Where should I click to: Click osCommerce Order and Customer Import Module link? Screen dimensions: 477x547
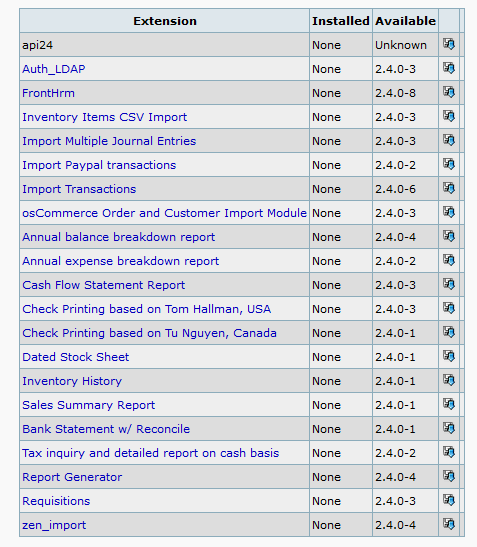pos(164,213)
